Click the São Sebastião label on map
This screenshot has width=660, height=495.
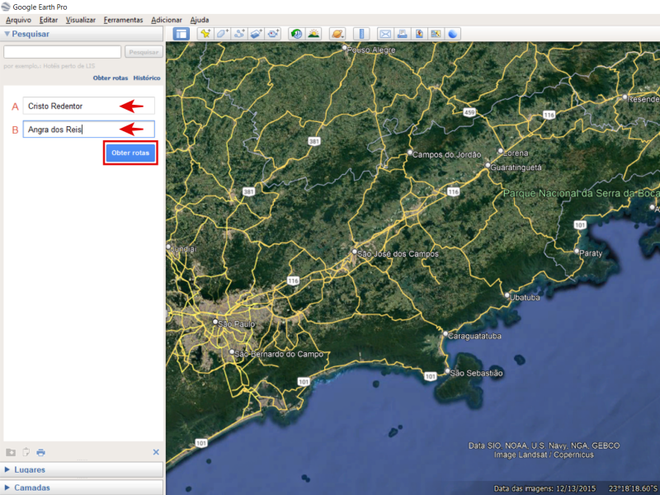point(476,373)
